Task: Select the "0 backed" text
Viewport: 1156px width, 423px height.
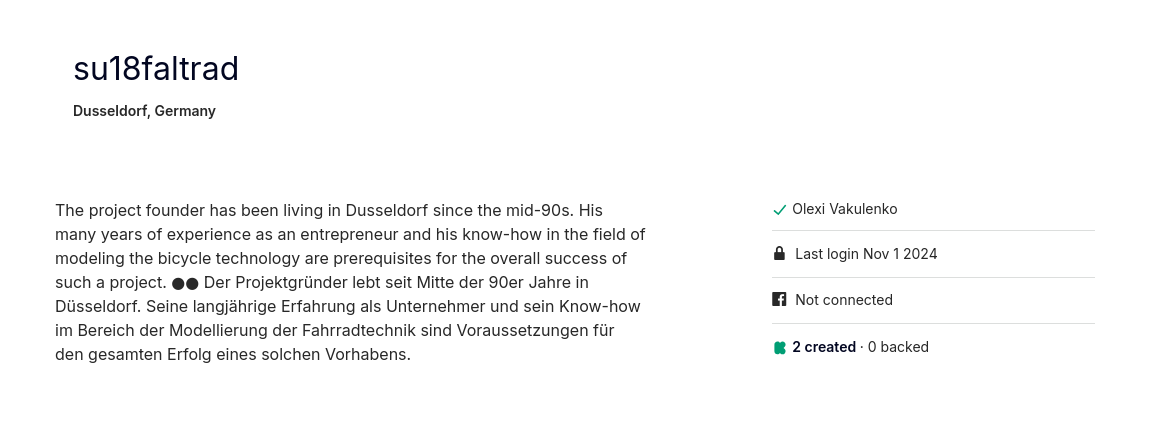Action: [x=898, y=347]
